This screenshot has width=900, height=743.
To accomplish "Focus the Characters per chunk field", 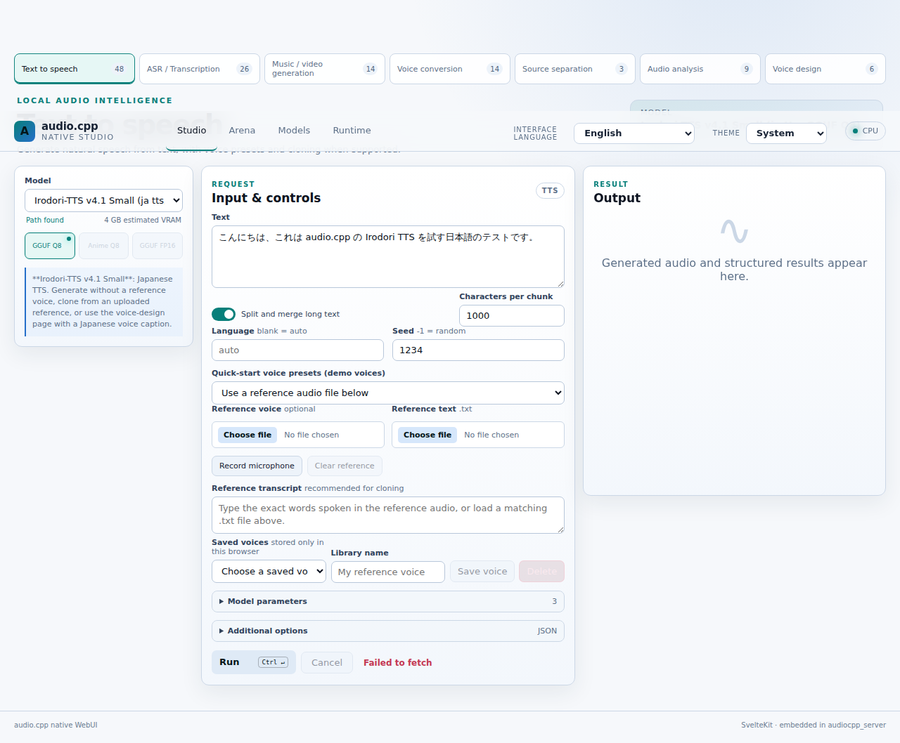I will click(511, 316).
